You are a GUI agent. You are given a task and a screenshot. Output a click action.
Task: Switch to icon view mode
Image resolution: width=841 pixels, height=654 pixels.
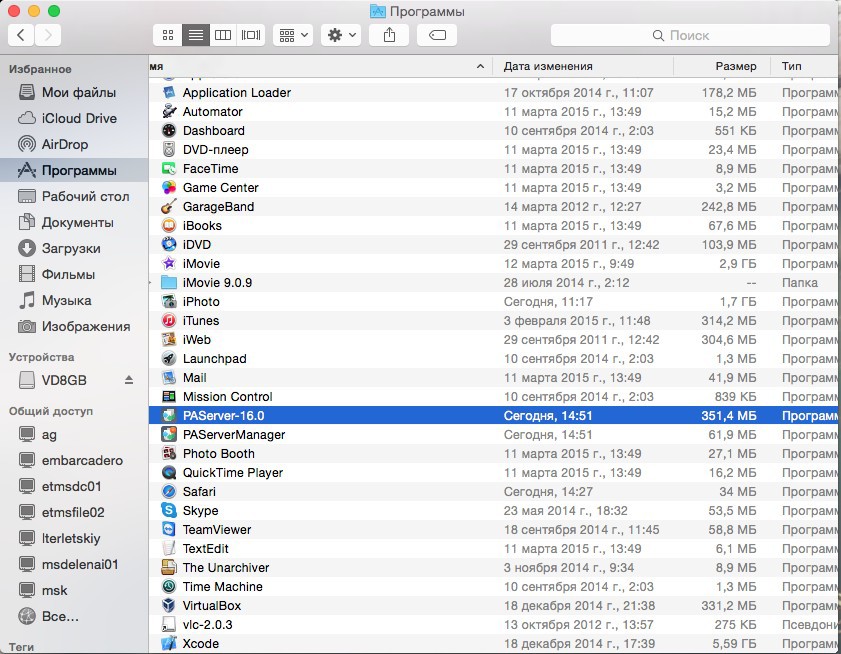click(166, 34)
